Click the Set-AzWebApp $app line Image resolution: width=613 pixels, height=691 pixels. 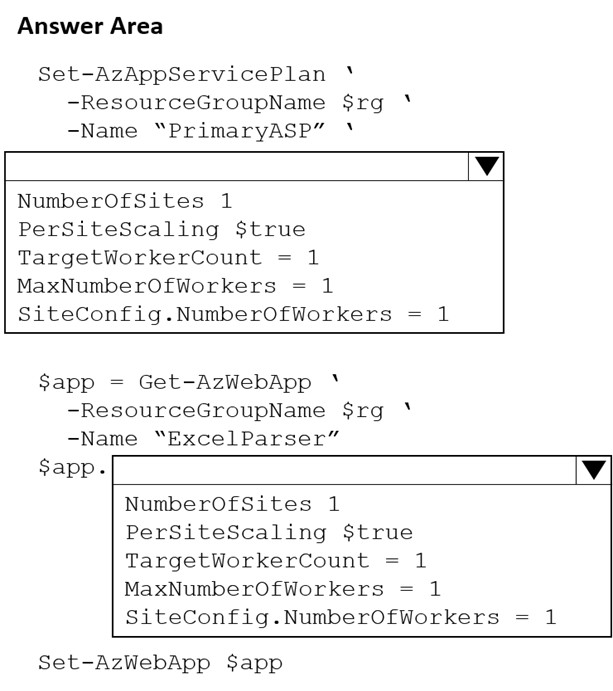(x=160, y=662)
